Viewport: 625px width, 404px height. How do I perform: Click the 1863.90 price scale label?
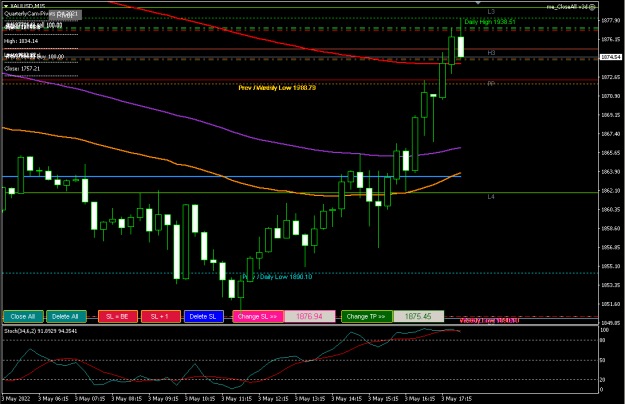[x=611, y=172]
